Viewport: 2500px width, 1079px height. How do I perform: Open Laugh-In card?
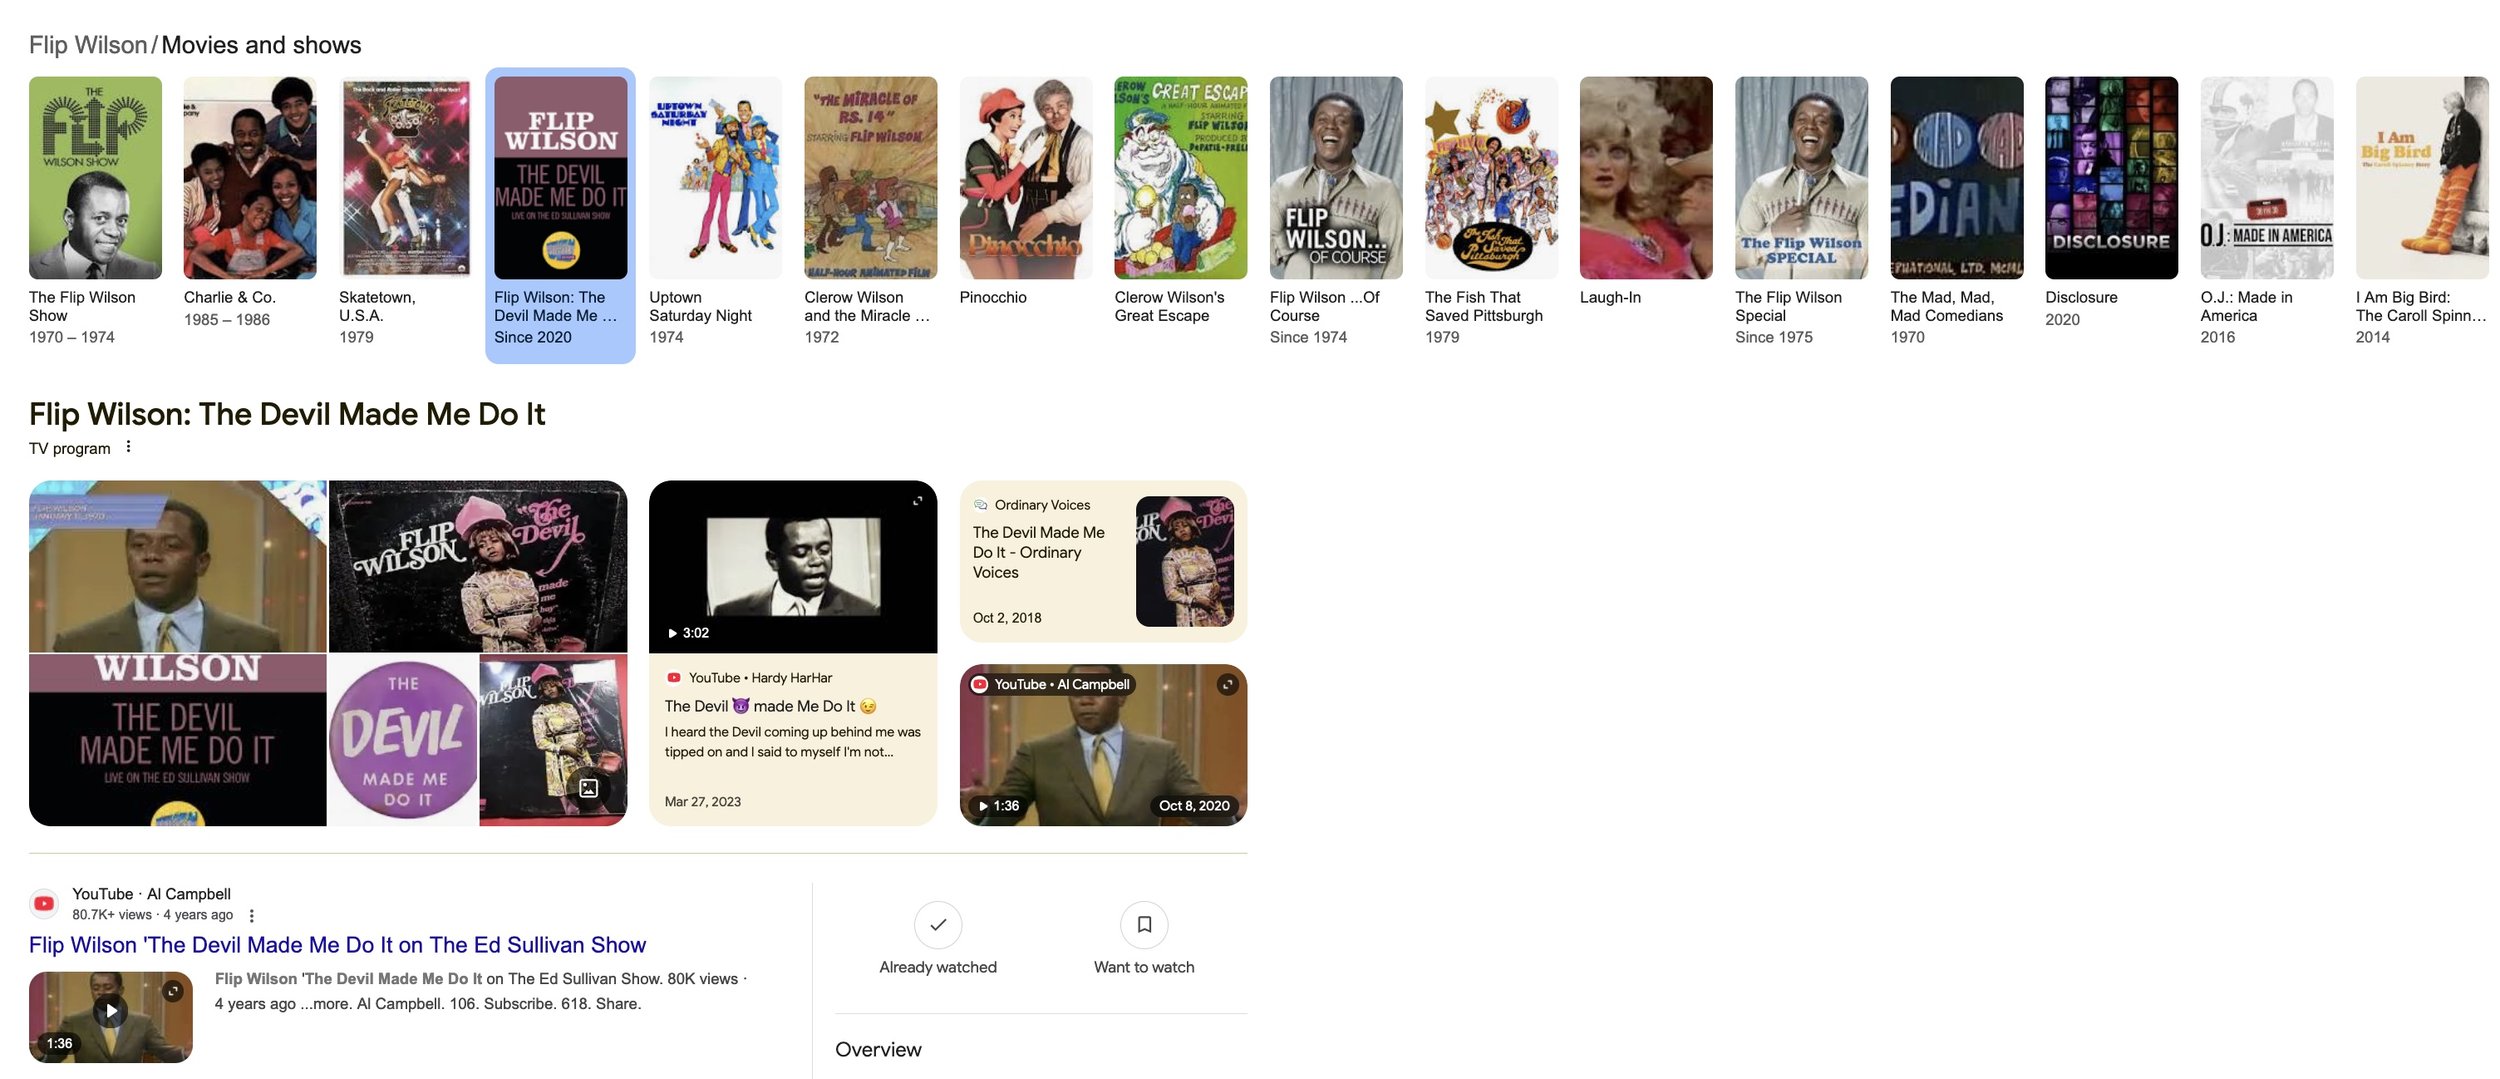tap(1646, 191)
